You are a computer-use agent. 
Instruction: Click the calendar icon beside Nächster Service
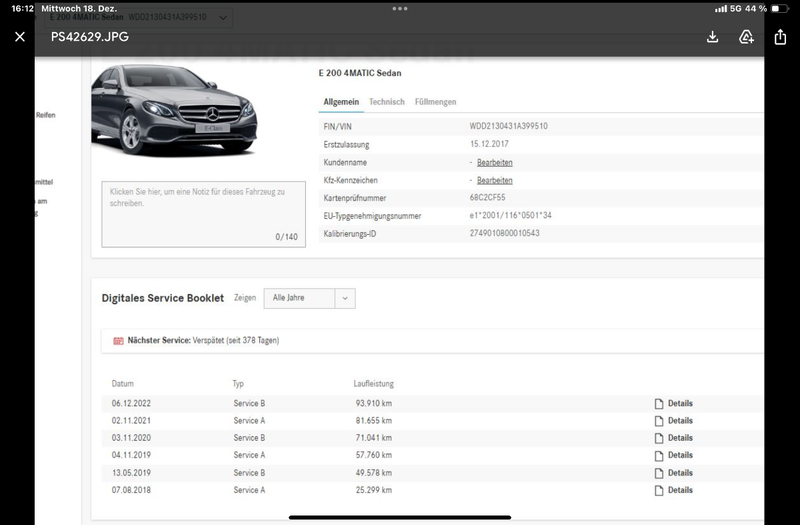118,341
